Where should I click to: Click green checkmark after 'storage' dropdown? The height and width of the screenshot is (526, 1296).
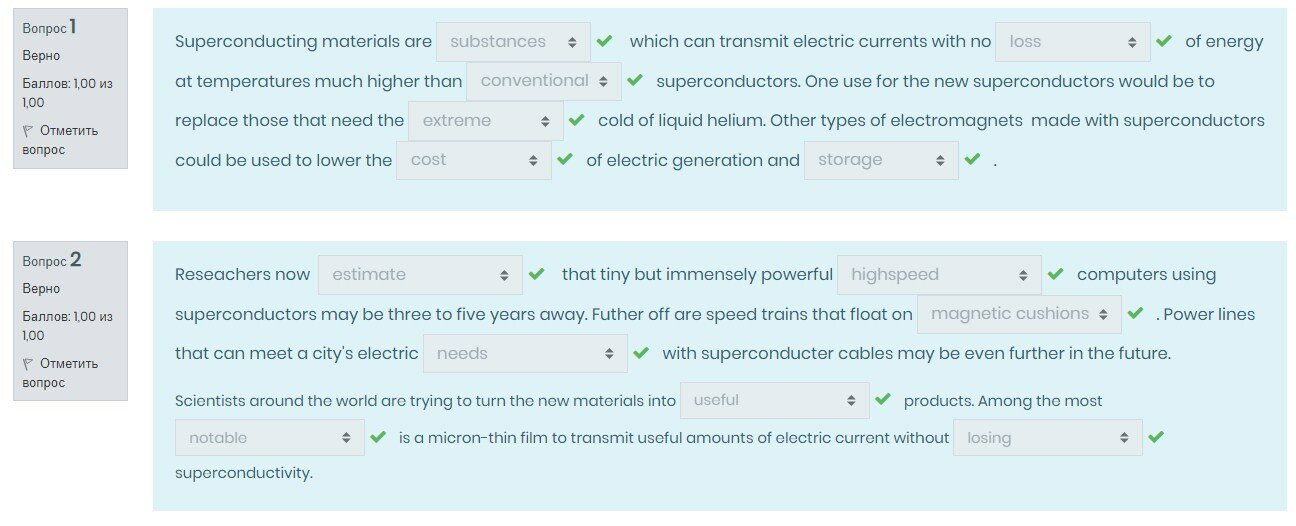pos(972,159)
